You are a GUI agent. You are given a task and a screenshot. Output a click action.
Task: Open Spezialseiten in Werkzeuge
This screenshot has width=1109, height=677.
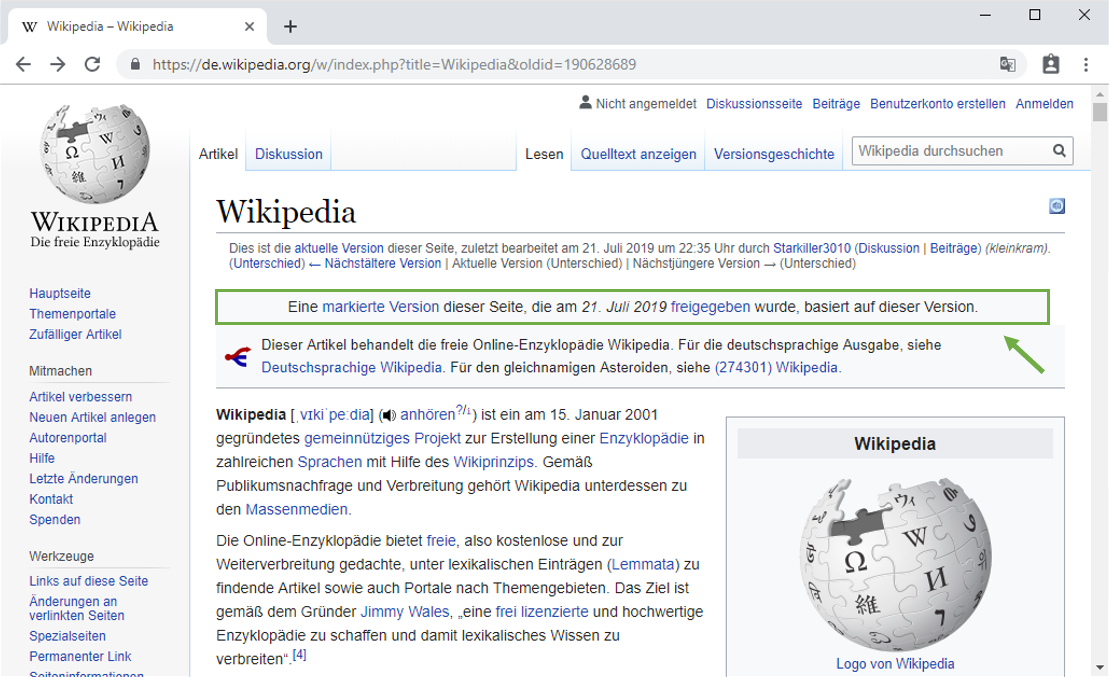pos(67,636)
